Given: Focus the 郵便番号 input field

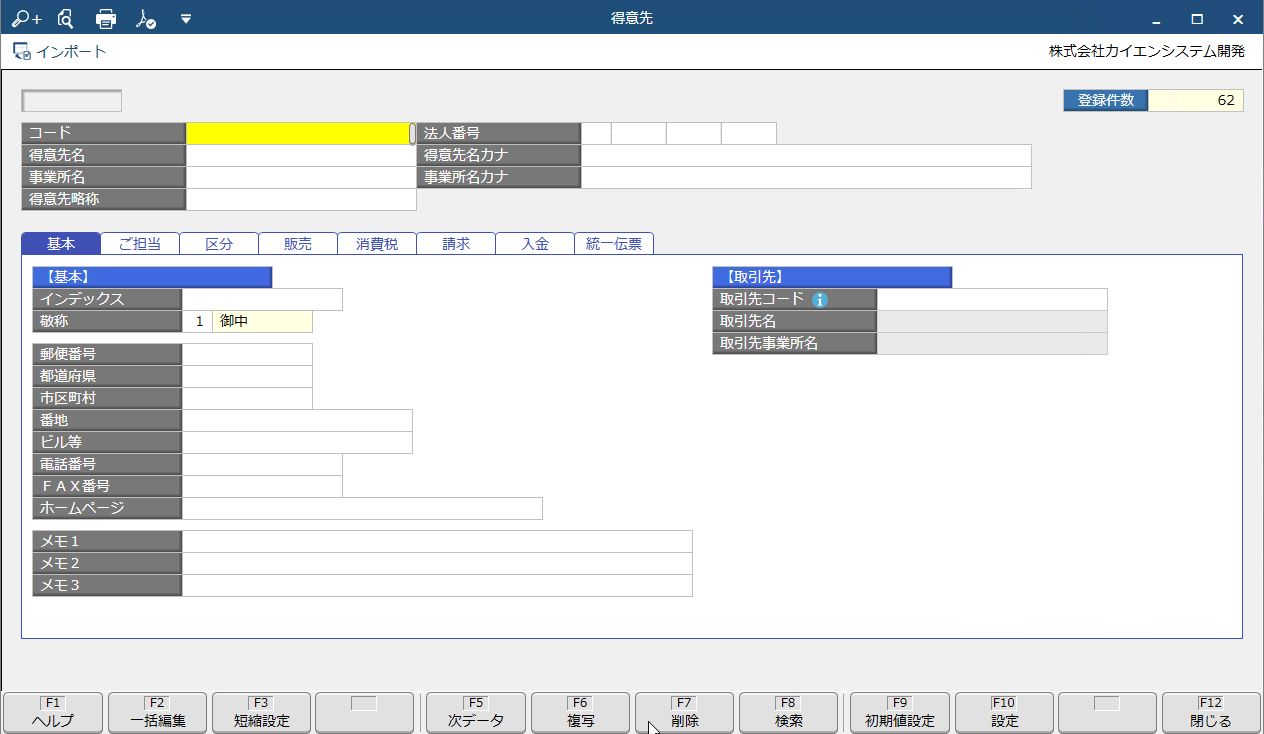Looking at the screenshot, I should click(x=247, y=354).
